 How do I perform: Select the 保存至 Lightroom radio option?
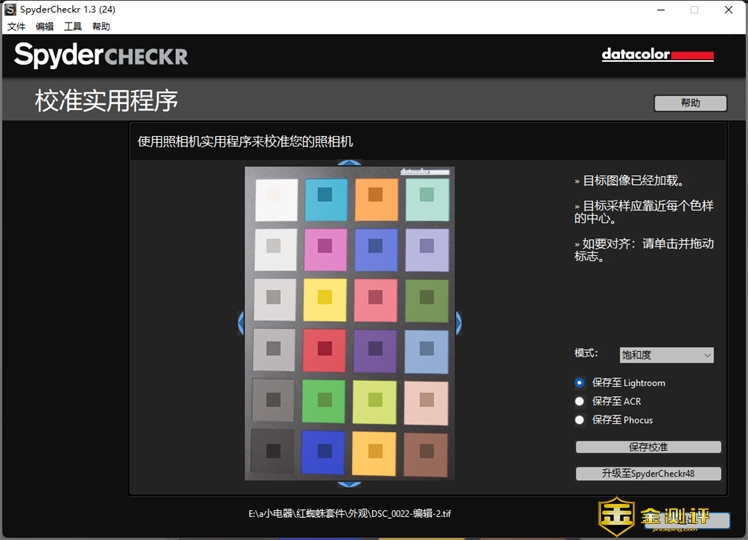pos(580,382)
